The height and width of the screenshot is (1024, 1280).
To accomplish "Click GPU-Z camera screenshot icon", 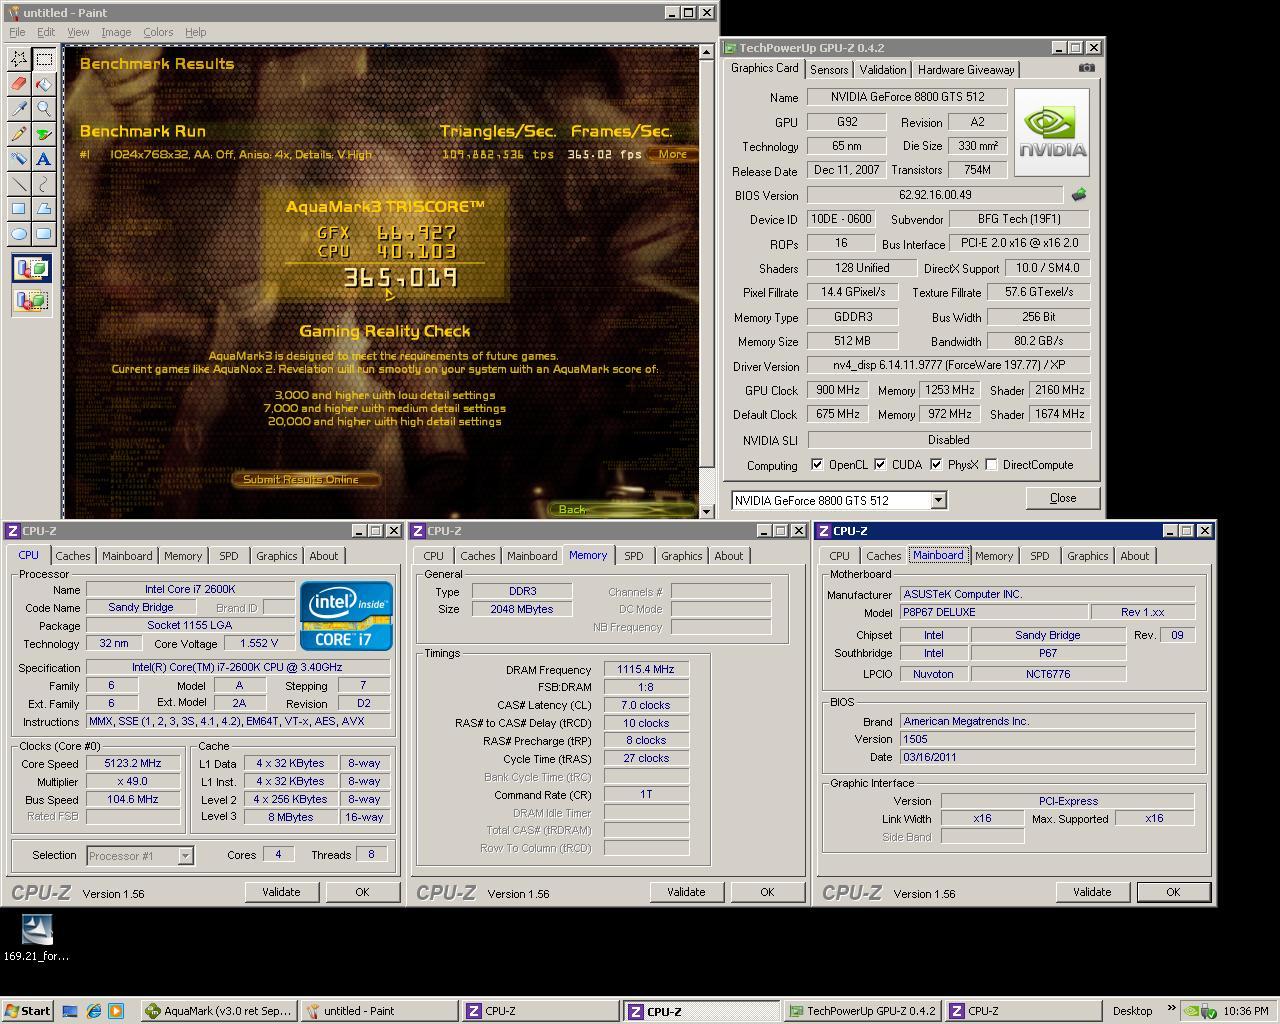I will click(x=1086, y=68).
